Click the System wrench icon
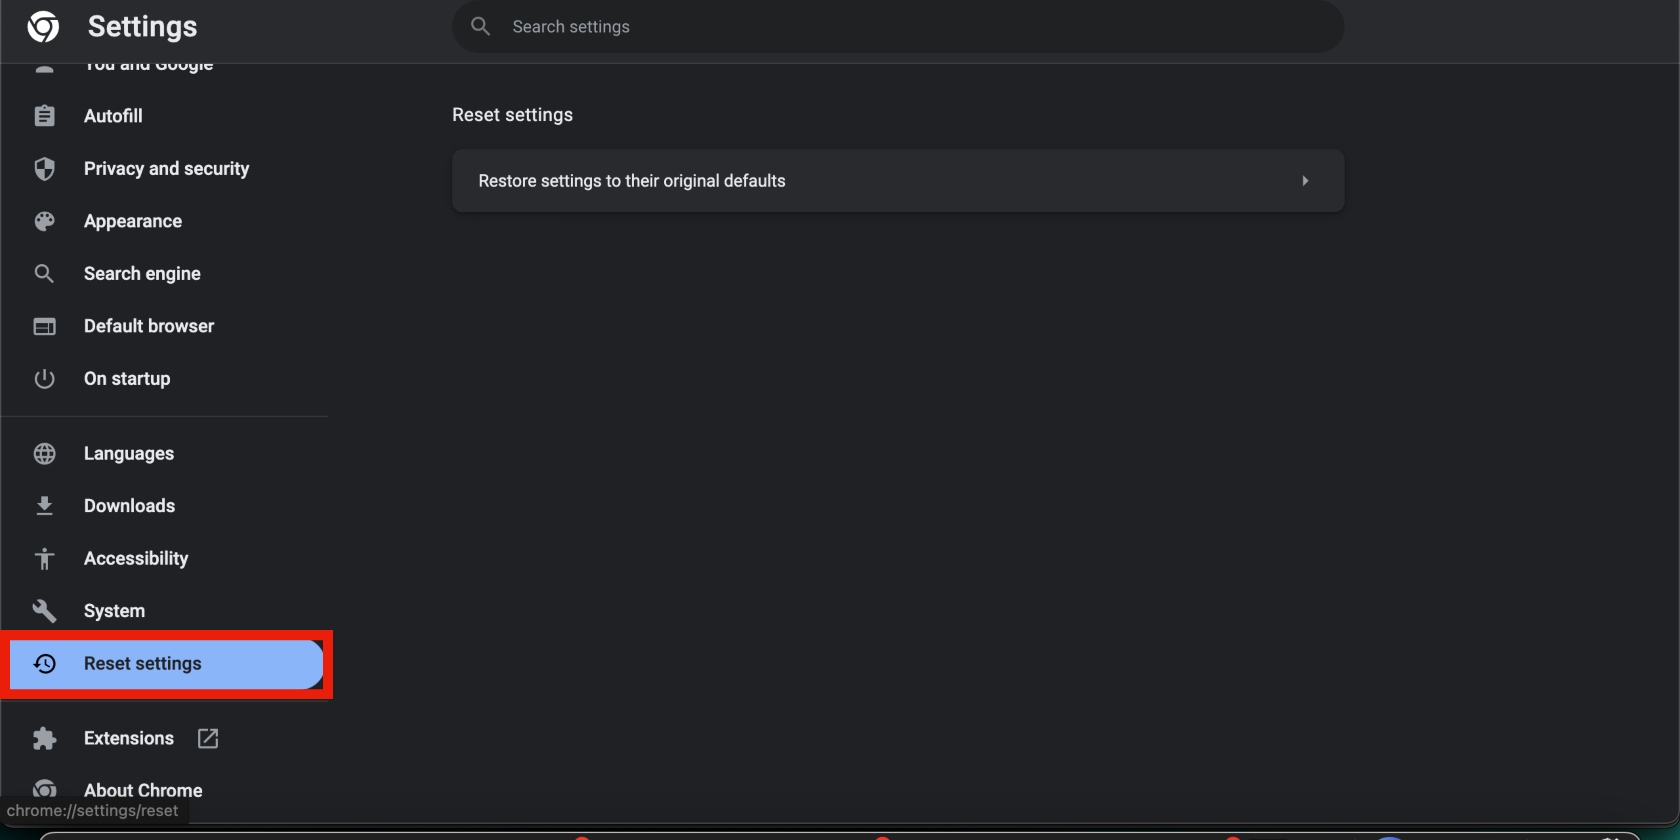The width and height of the screenshot is (1680, 840). [x=45, y=610]
